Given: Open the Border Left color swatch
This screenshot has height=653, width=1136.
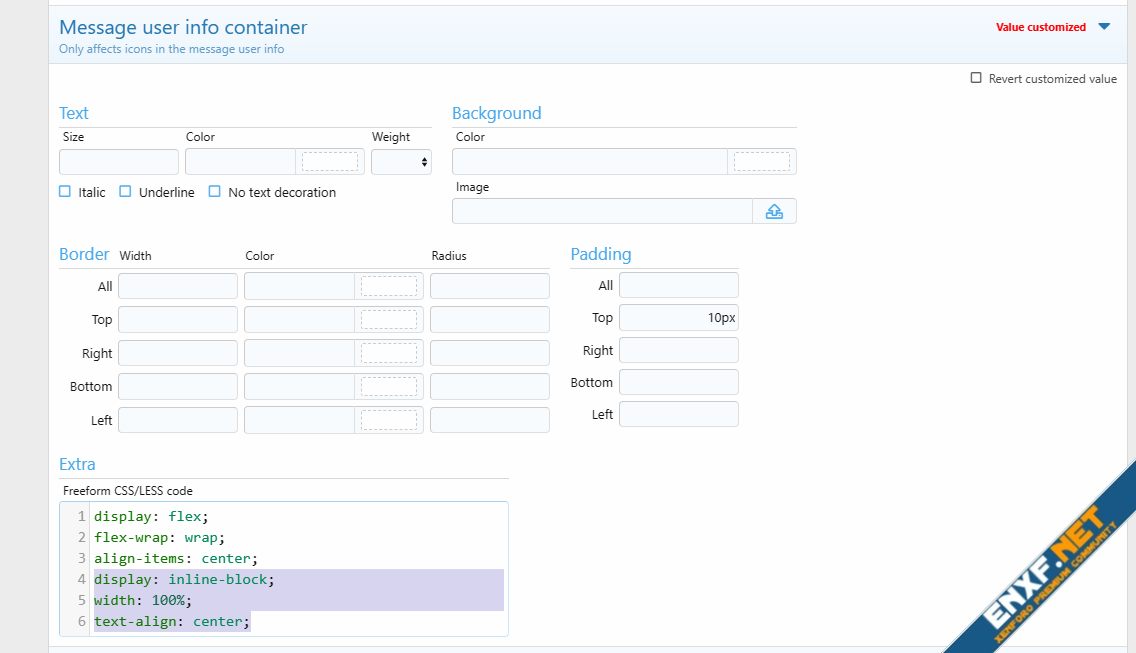Looking at the screenshot, I should [x=388, y=420].
